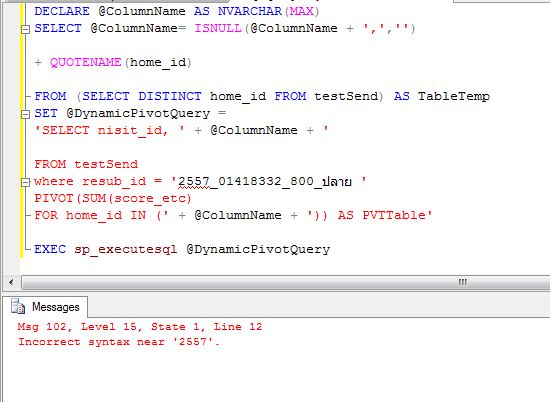This screenshot has width=550, height=402.
Task: Click the Incorrect syntax near '2557' message
Action: (x=119, y=342)
